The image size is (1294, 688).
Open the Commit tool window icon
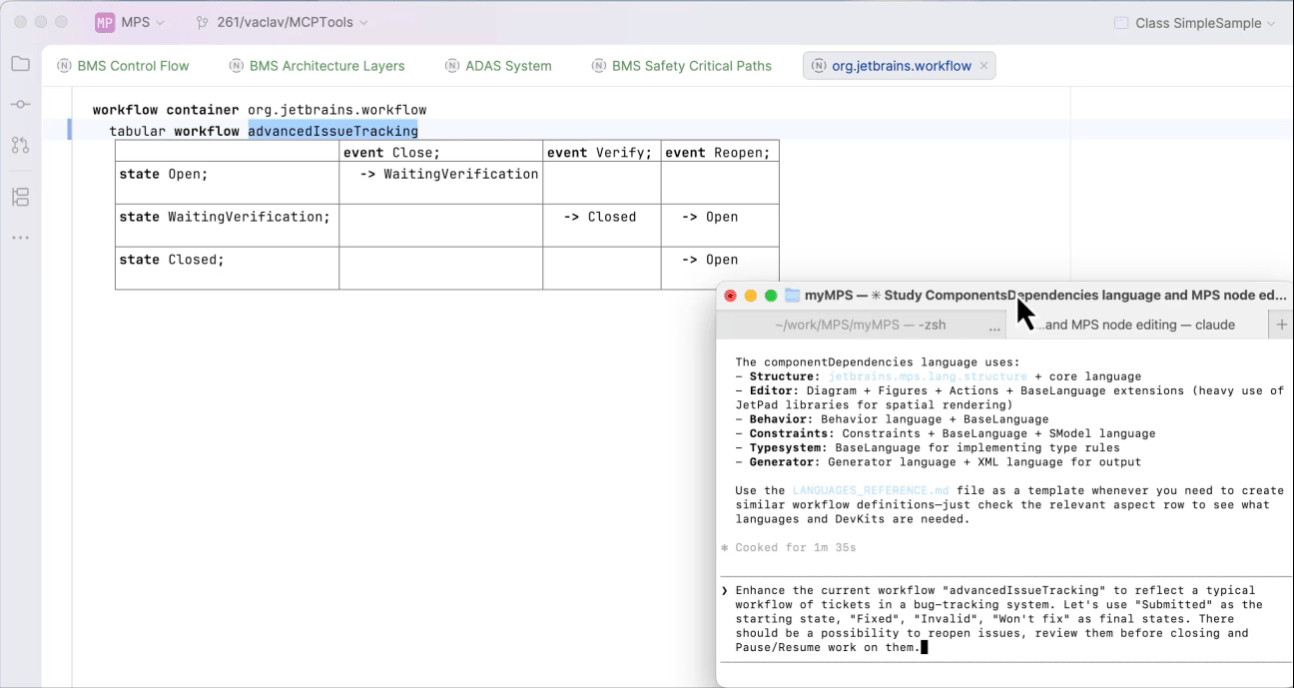[x=20, y=104]
